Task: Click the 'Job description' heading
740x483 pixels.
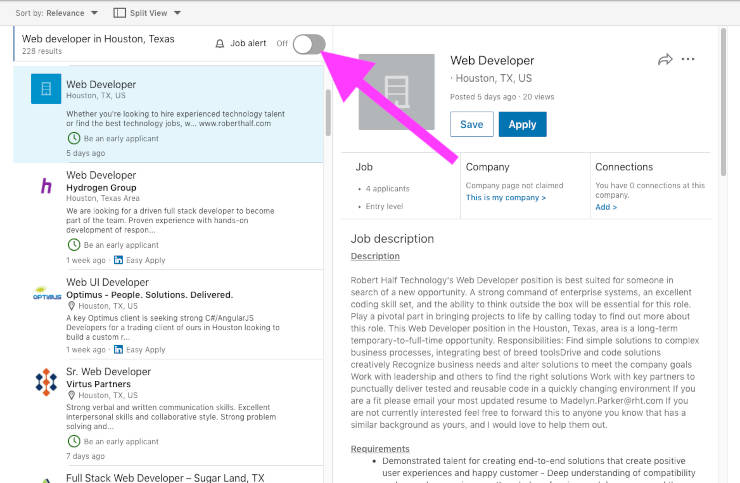Action: point(392,239)
